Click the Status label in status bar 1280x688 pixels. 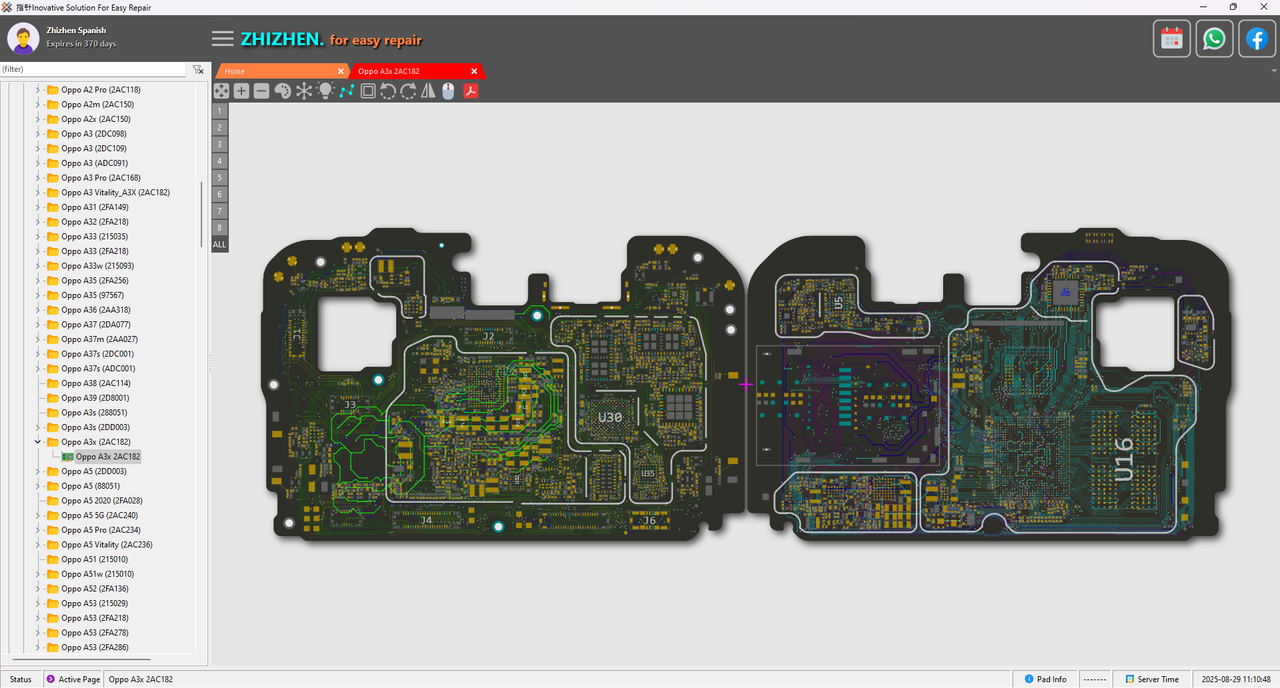[x=21, y=679]
